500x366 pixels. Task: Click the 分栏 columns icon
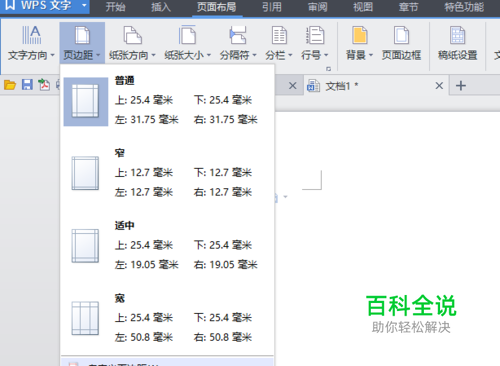pyautogui.click(x=279, y=35)
